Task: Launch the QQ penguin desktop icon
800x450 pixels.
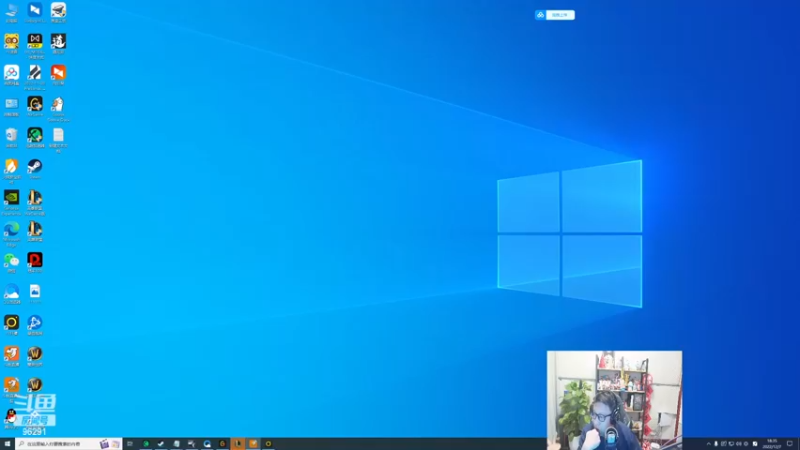Action: click(x=11, y=418)
